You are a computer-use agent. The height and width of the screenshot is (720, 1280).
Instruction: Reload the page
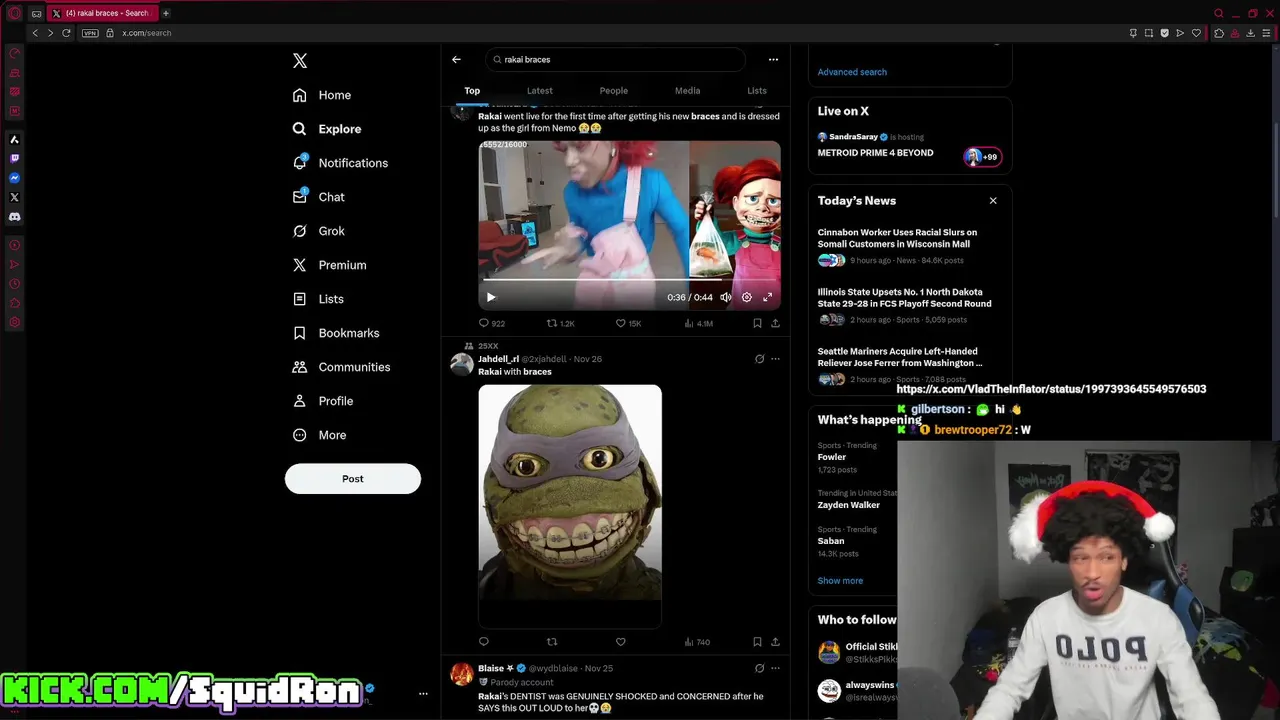(66, 33)
